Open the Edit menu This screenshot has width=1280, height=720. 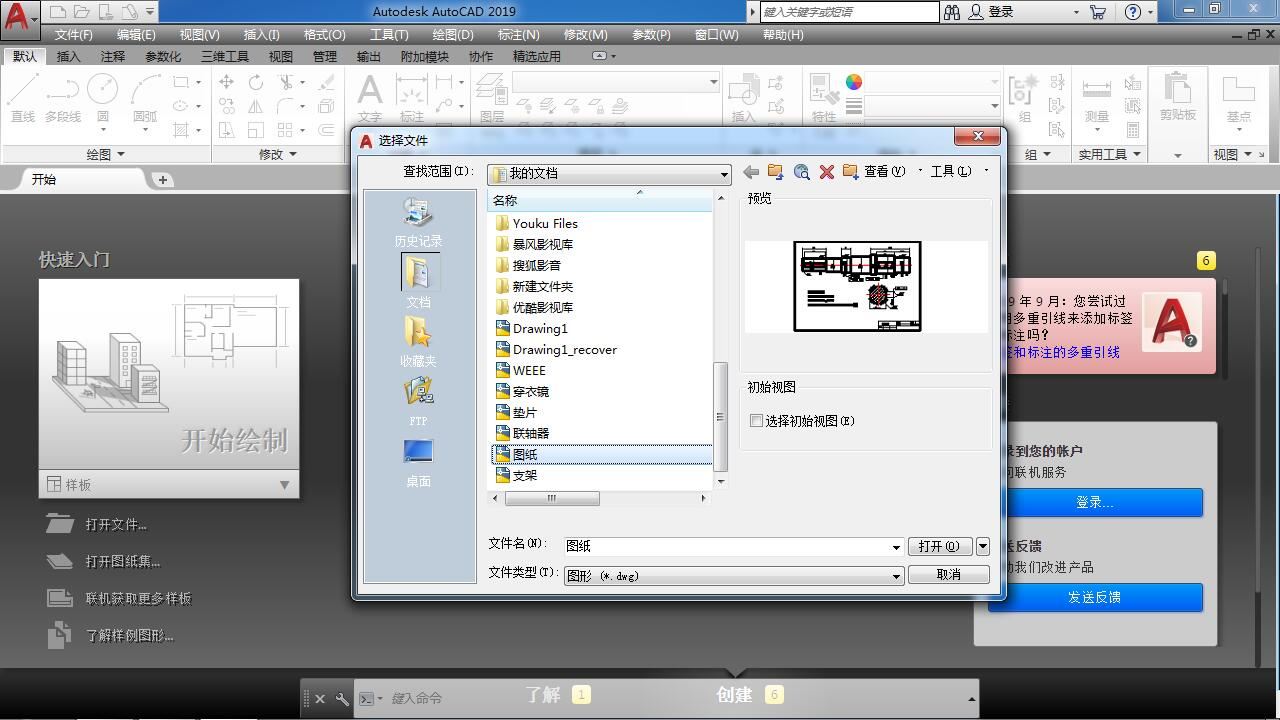(136, 34)
